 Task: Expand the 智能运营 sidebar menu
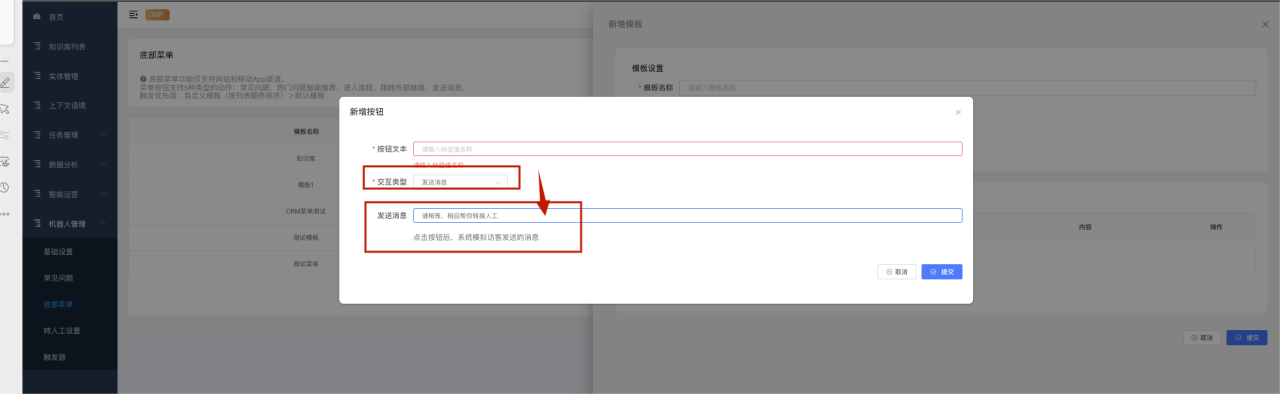(x=69, y=194)
